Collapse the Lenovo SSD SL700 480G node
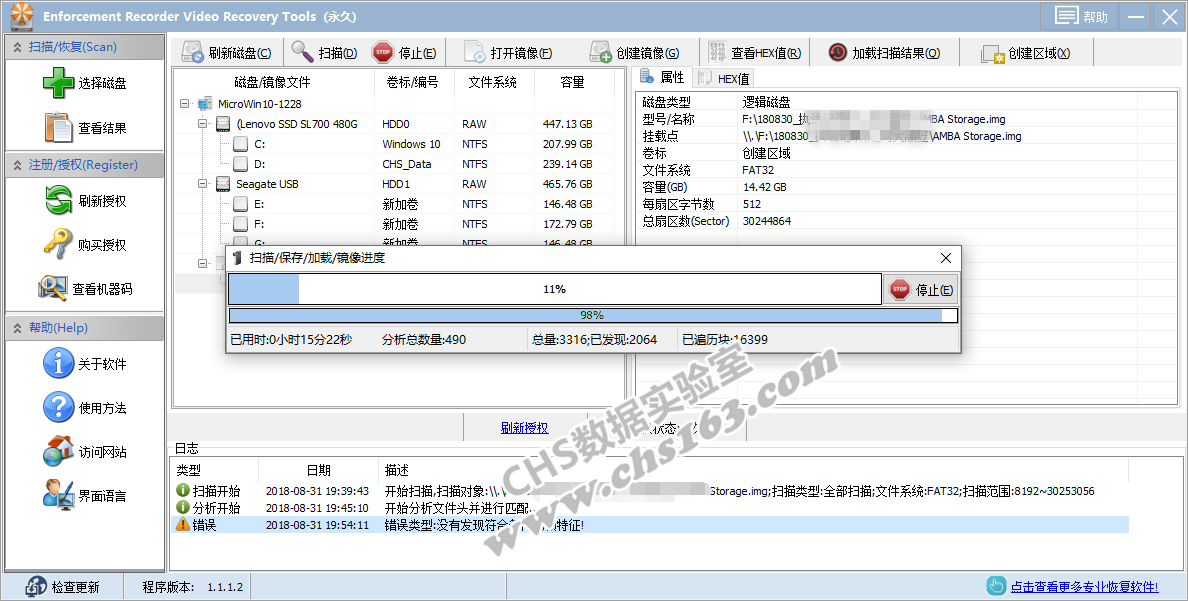This screenshot has width=1188, height=601. (202, 124)
